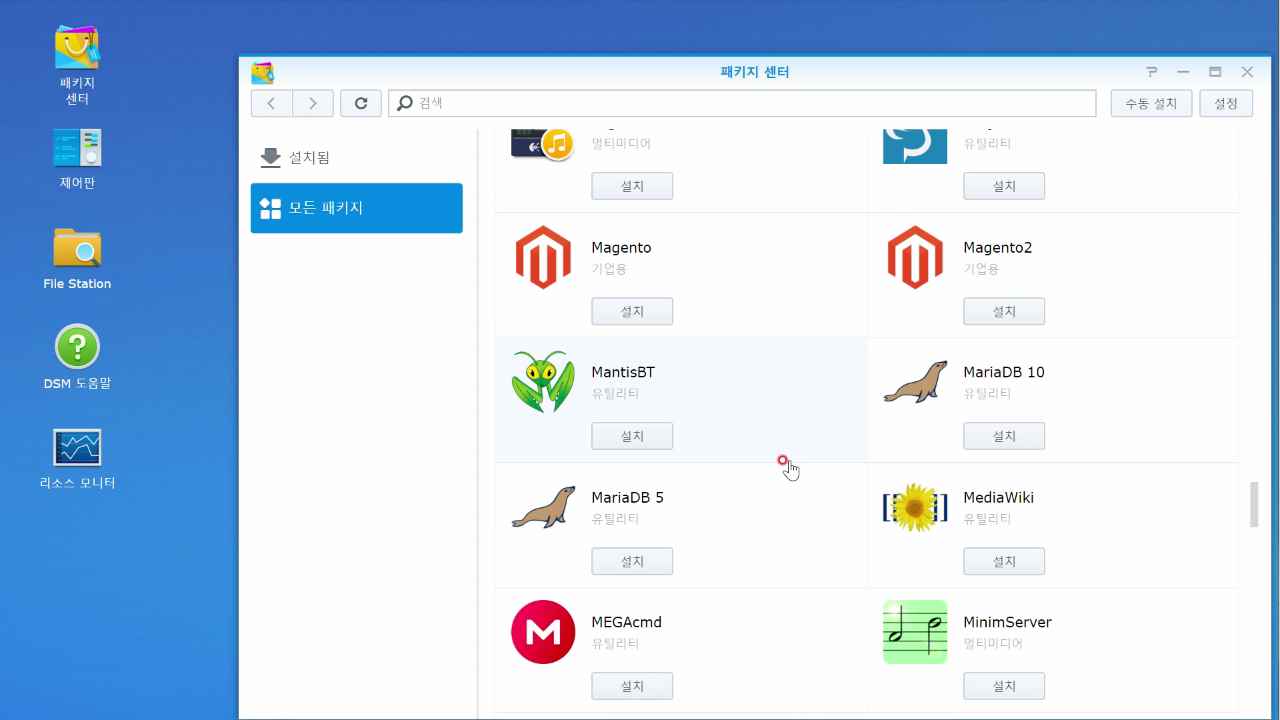The height and width of the screenshot is (720, 1280).
Task: Click the Magento package logo
Action: click(543, 257)
